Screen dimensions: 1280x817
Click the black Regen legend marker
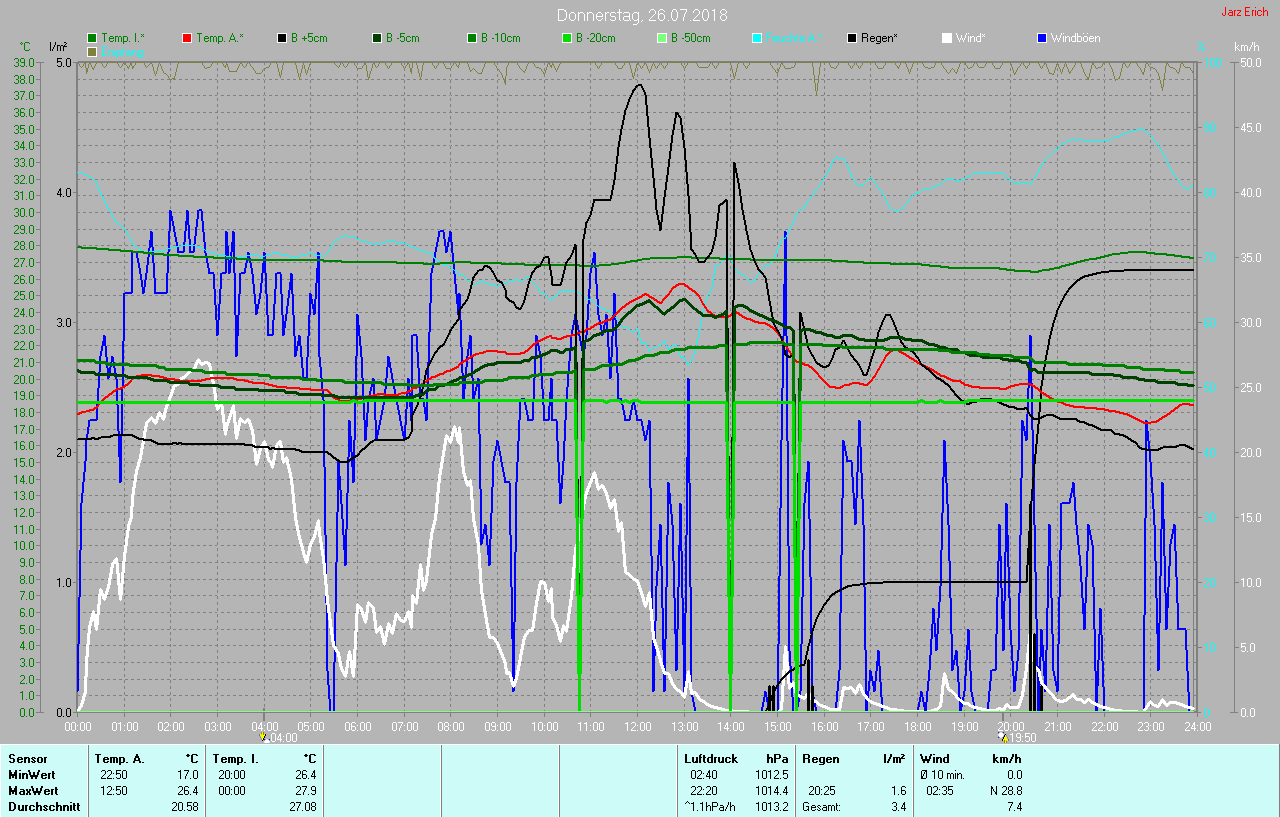click(852, 38)
